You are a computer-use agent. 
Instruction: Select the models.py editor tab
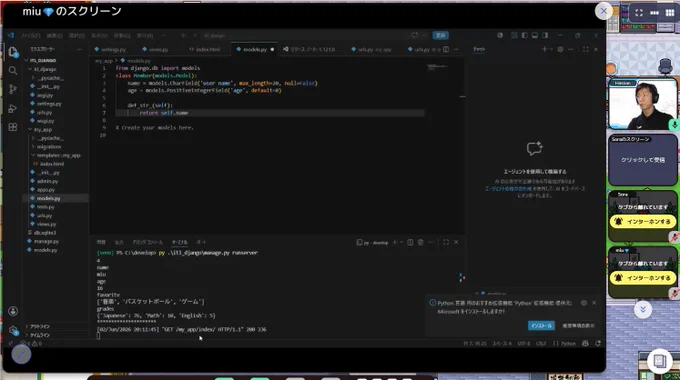point(255,49)
